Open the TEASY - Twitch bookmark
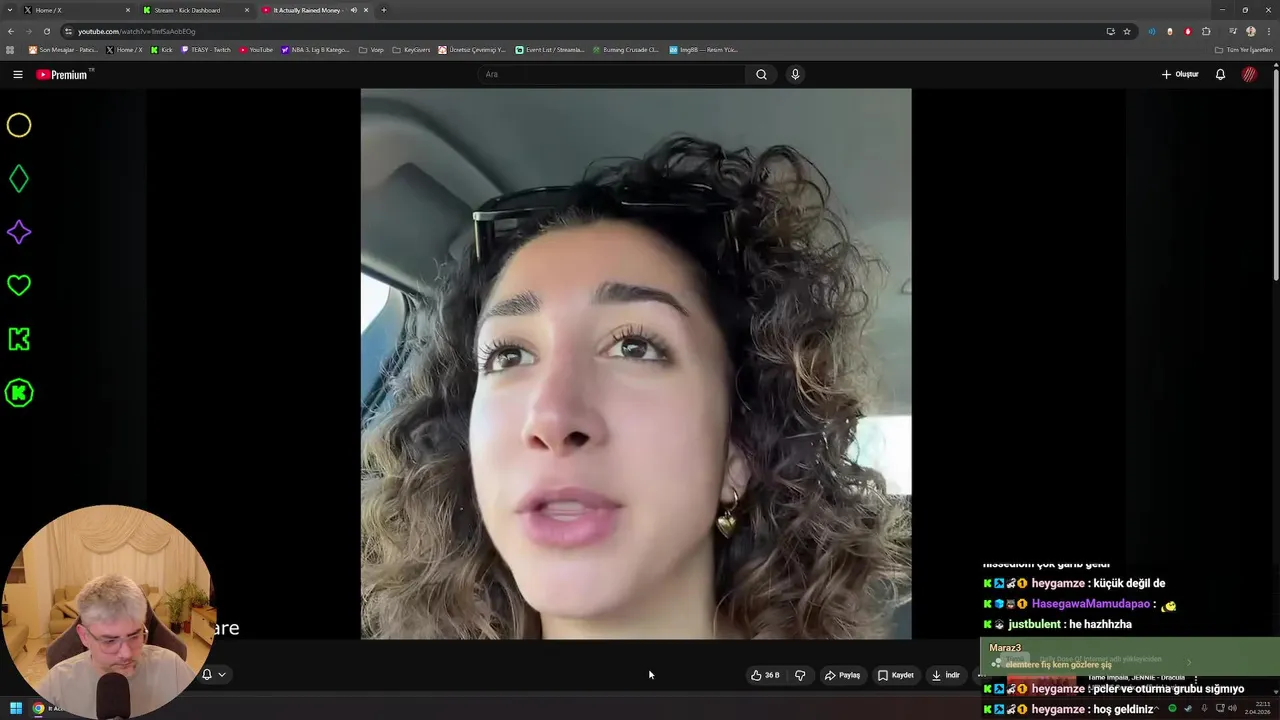 click(206, 49)
